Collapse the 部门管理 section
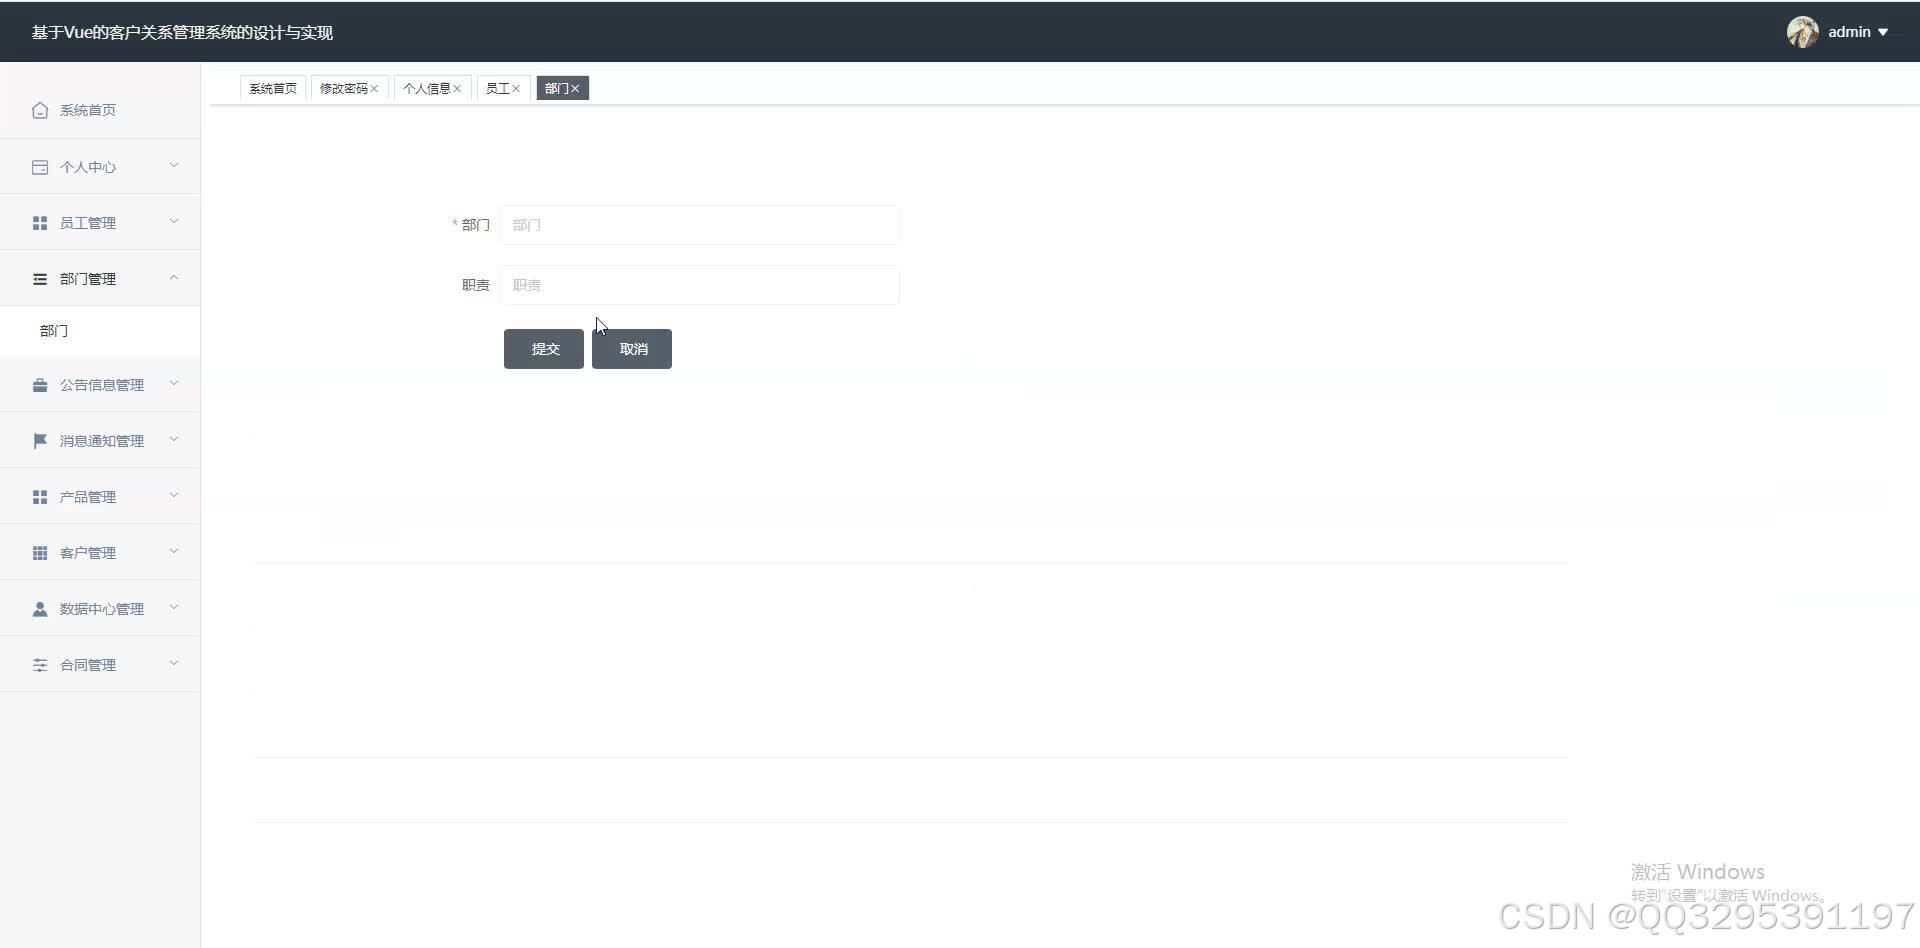Viewport: 1920px width, 948px height. 100,278
